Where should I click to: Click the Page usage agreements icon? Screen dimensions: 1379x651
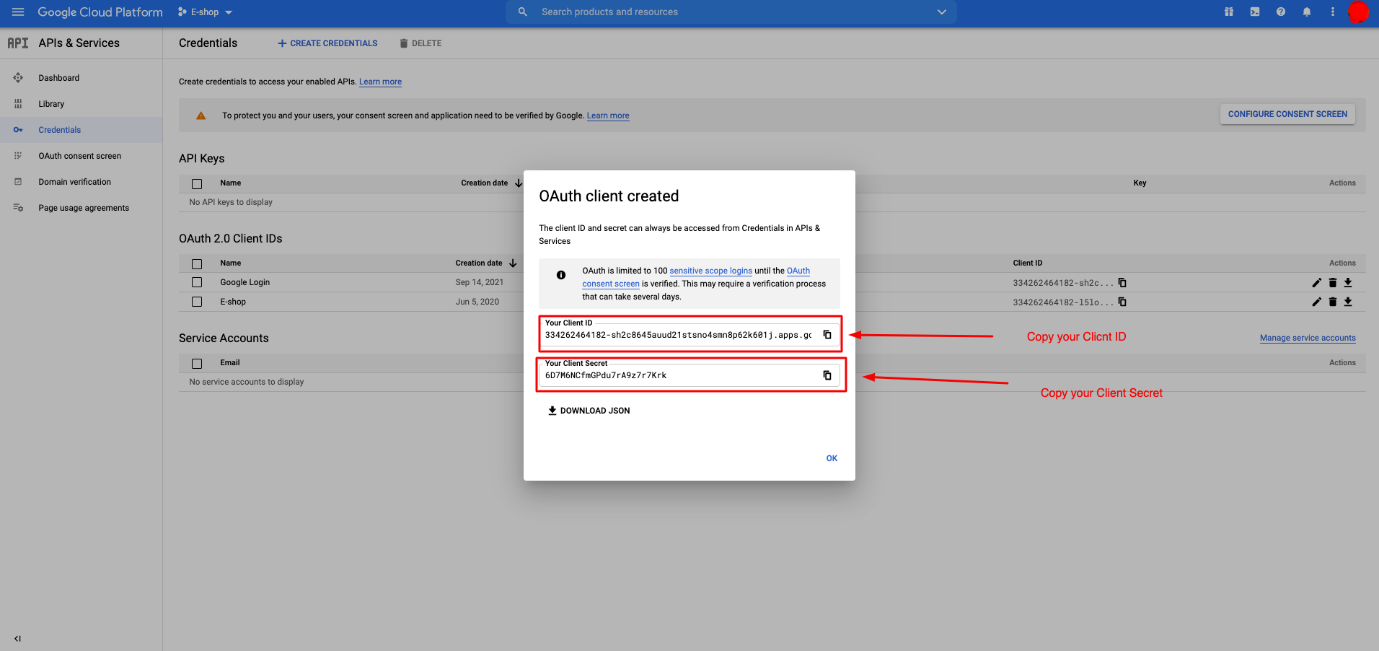(18, 208)
